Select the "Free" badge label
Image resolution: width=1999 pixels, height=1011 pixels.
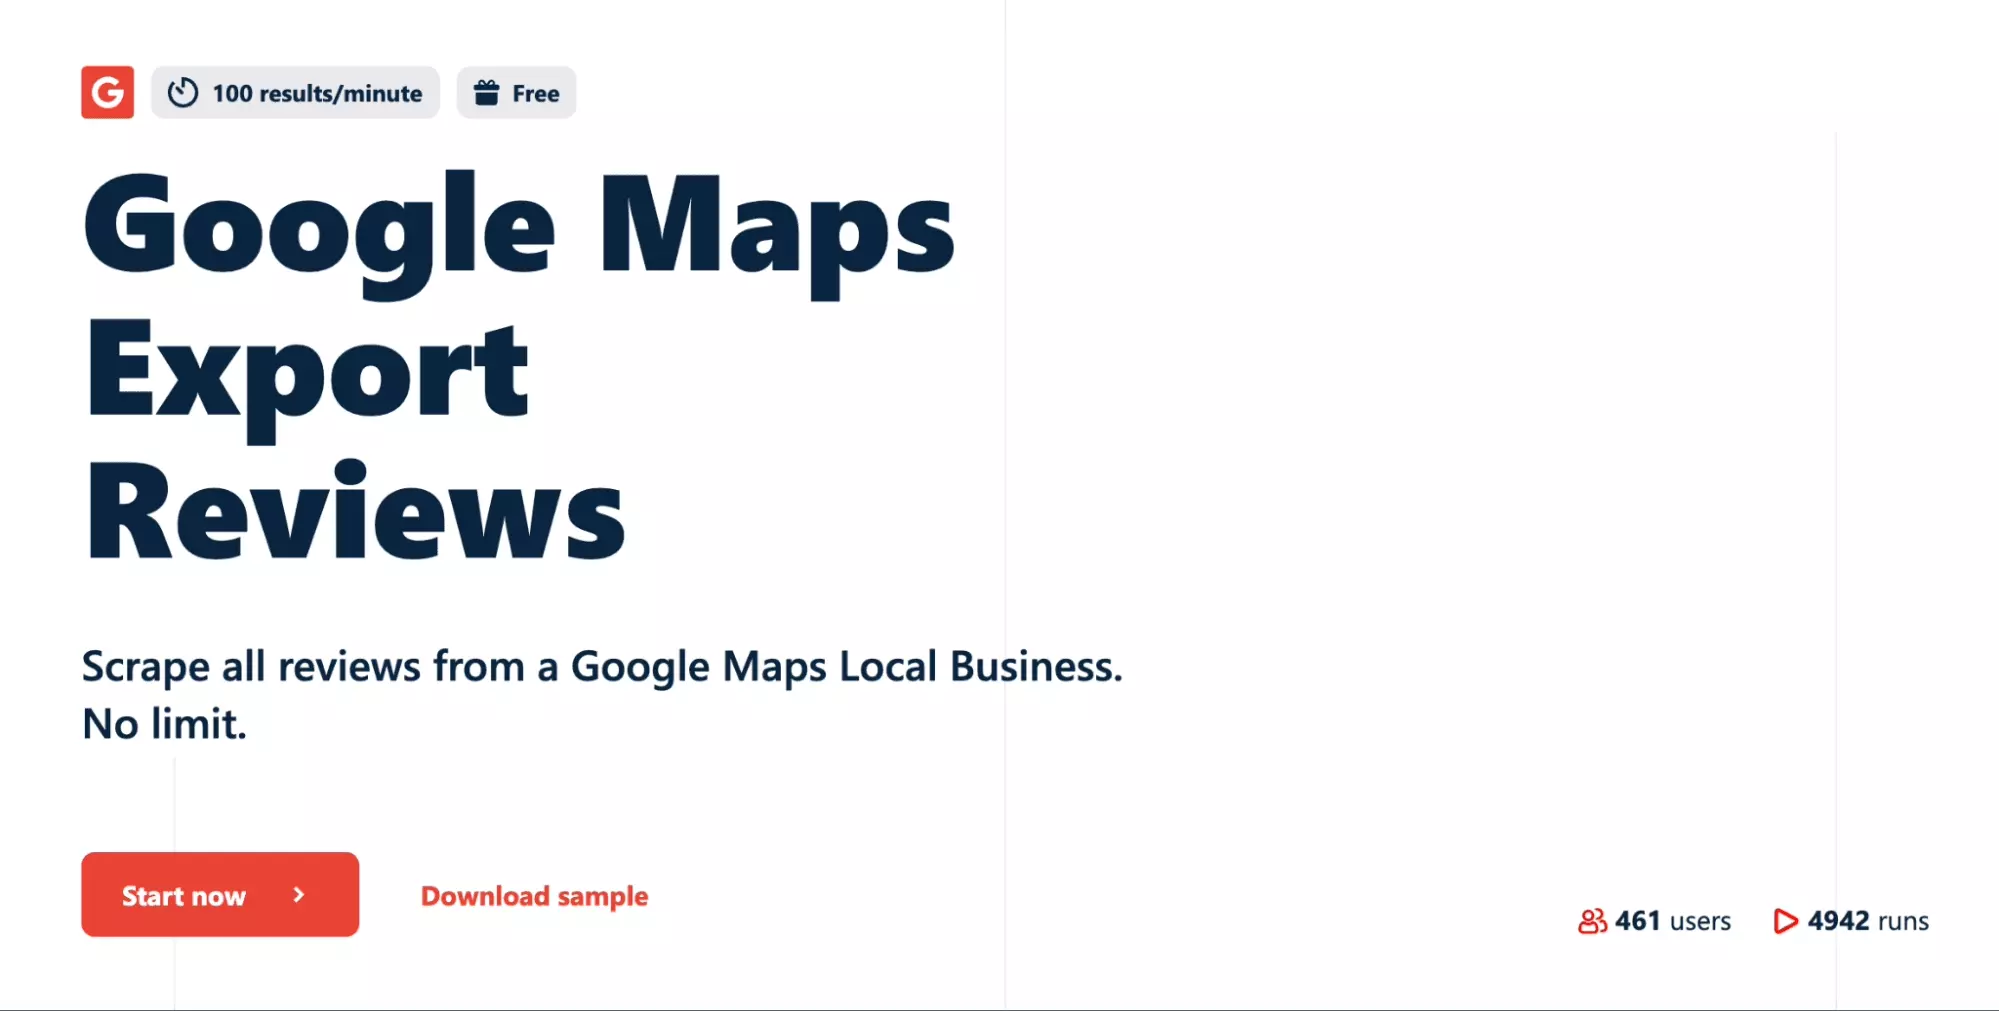[x=536, y=94]
